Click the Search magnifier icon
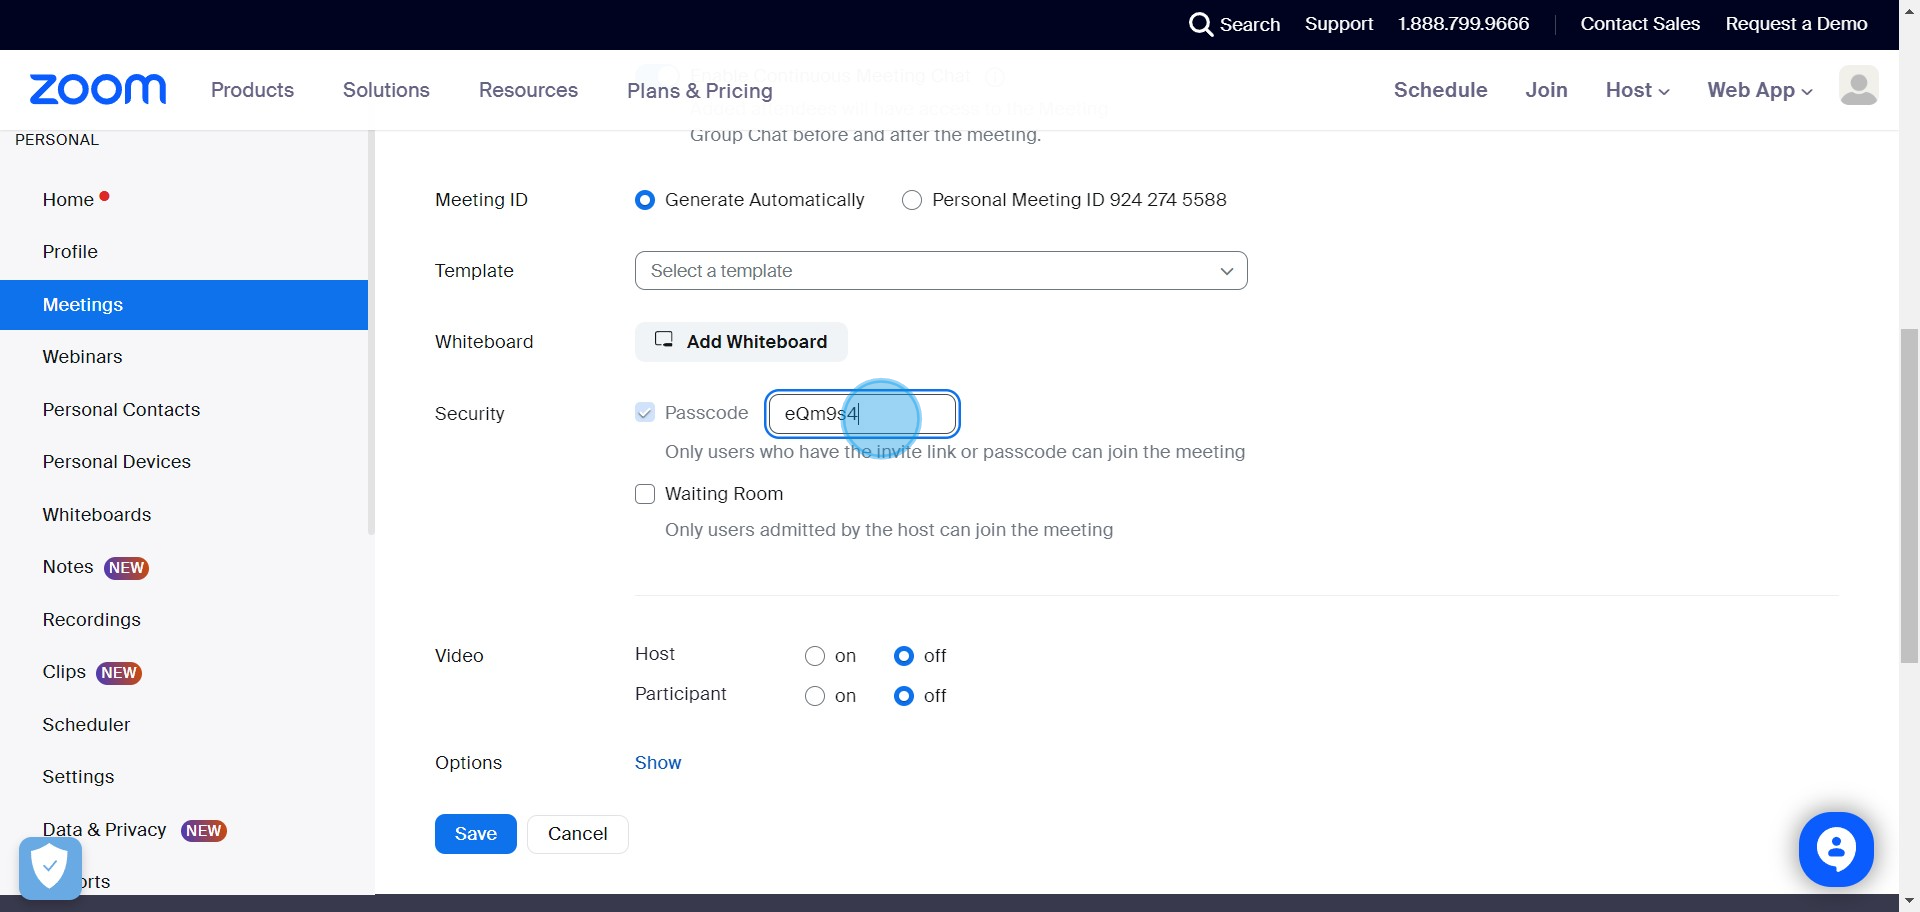The width and height of the screenshot is (1920, 912). pos(1200,24)
